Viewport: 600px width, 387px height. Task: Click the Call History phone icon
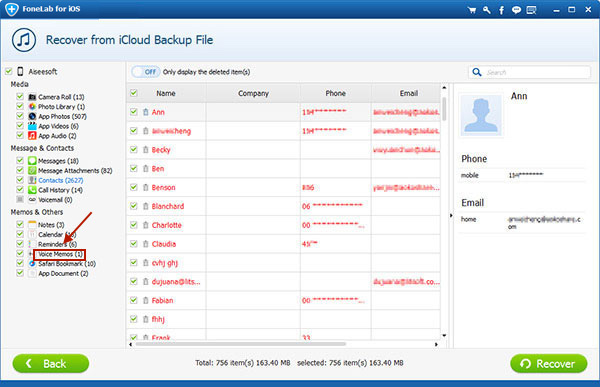pos(32,190)
